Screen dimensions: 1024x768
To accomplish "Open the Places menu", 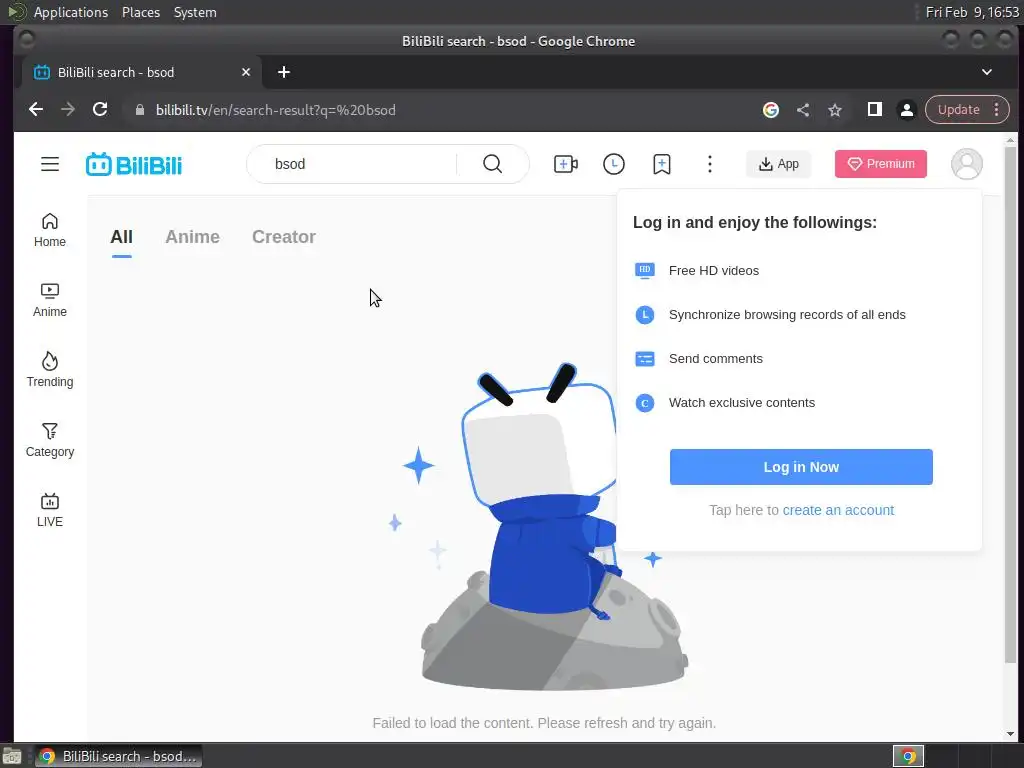I will [x=140, y=12].
